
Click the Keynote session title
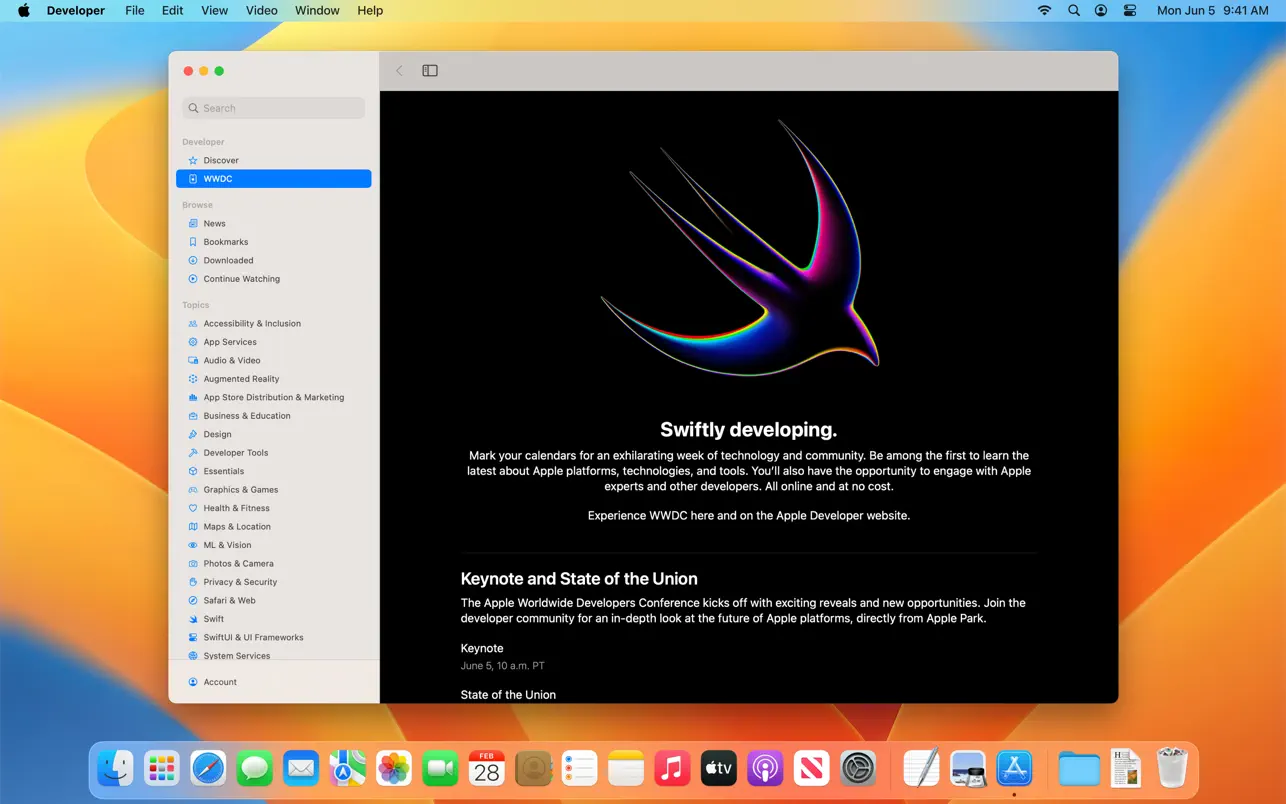(x=482, y=648)
